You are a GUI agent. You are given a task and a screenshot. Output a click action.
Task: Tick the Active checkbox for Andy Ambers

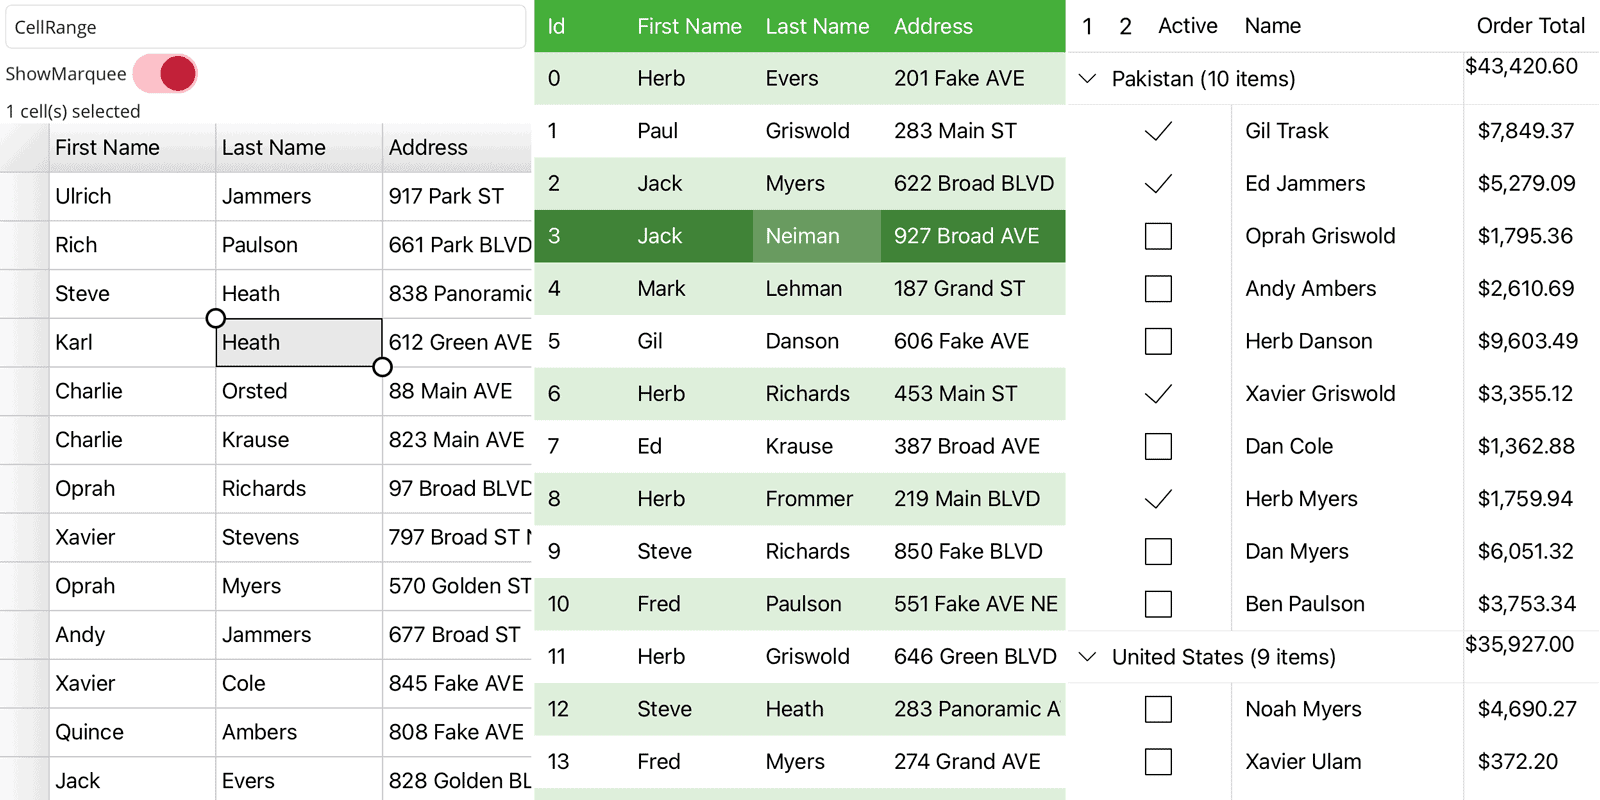click(1158, 289)
